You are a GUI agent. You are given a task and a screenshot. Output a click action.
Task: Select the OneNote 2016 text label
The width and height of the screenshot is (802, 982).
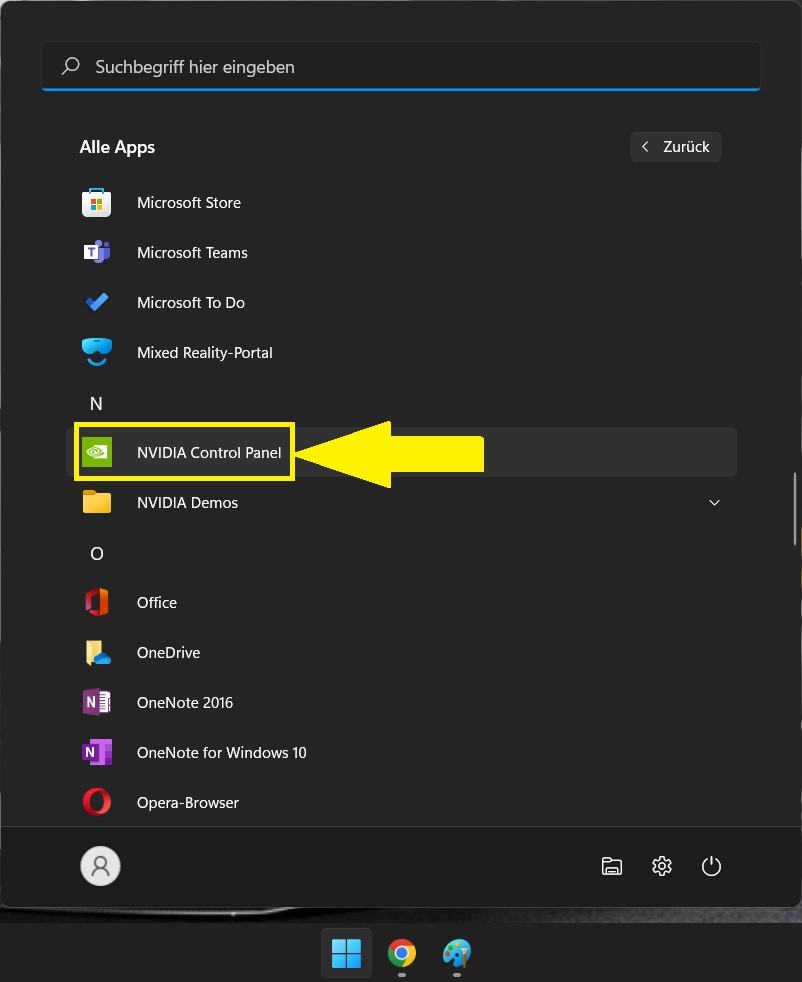click(185, 703)
